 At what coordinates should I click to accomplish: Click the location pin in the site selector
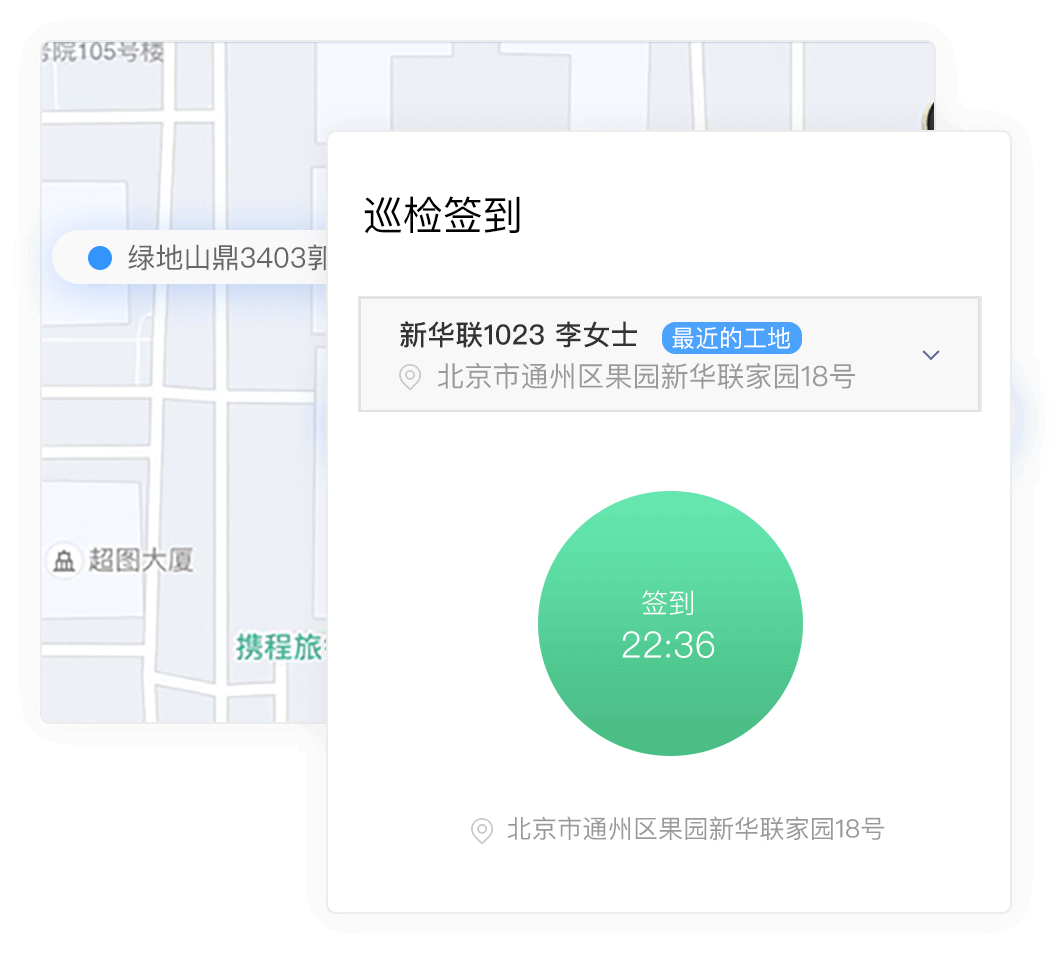[410, 377]
